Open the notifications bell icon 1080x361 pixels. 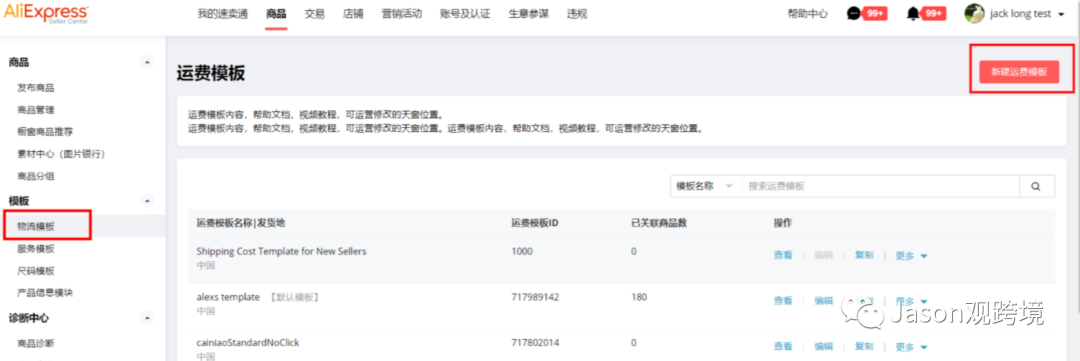coord(913,14)
